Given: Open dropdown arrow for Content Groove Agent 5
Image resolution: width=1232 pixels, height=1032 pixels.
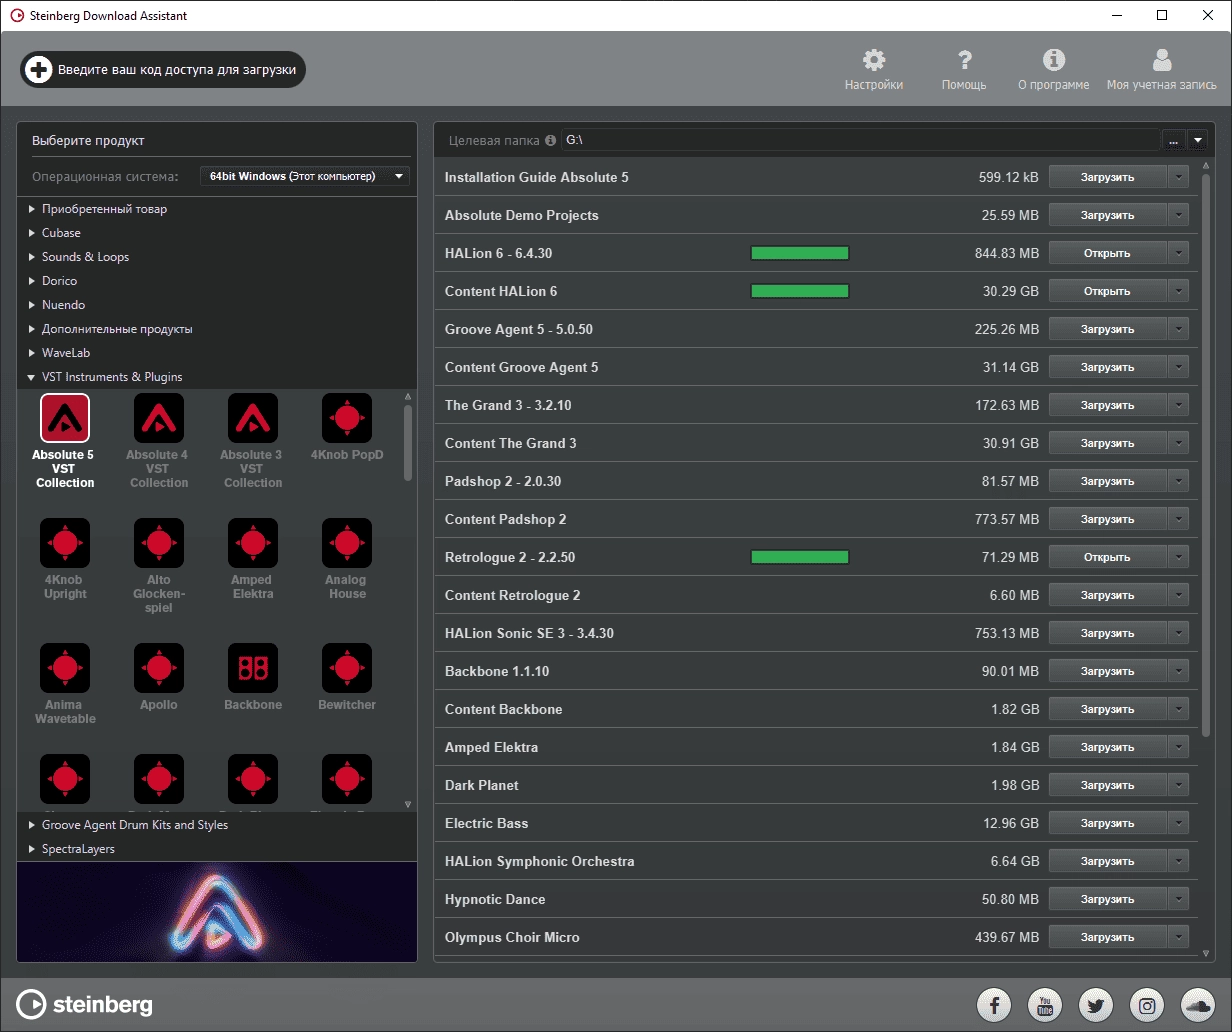Looking at the screenshot, I should (1179, 367).
